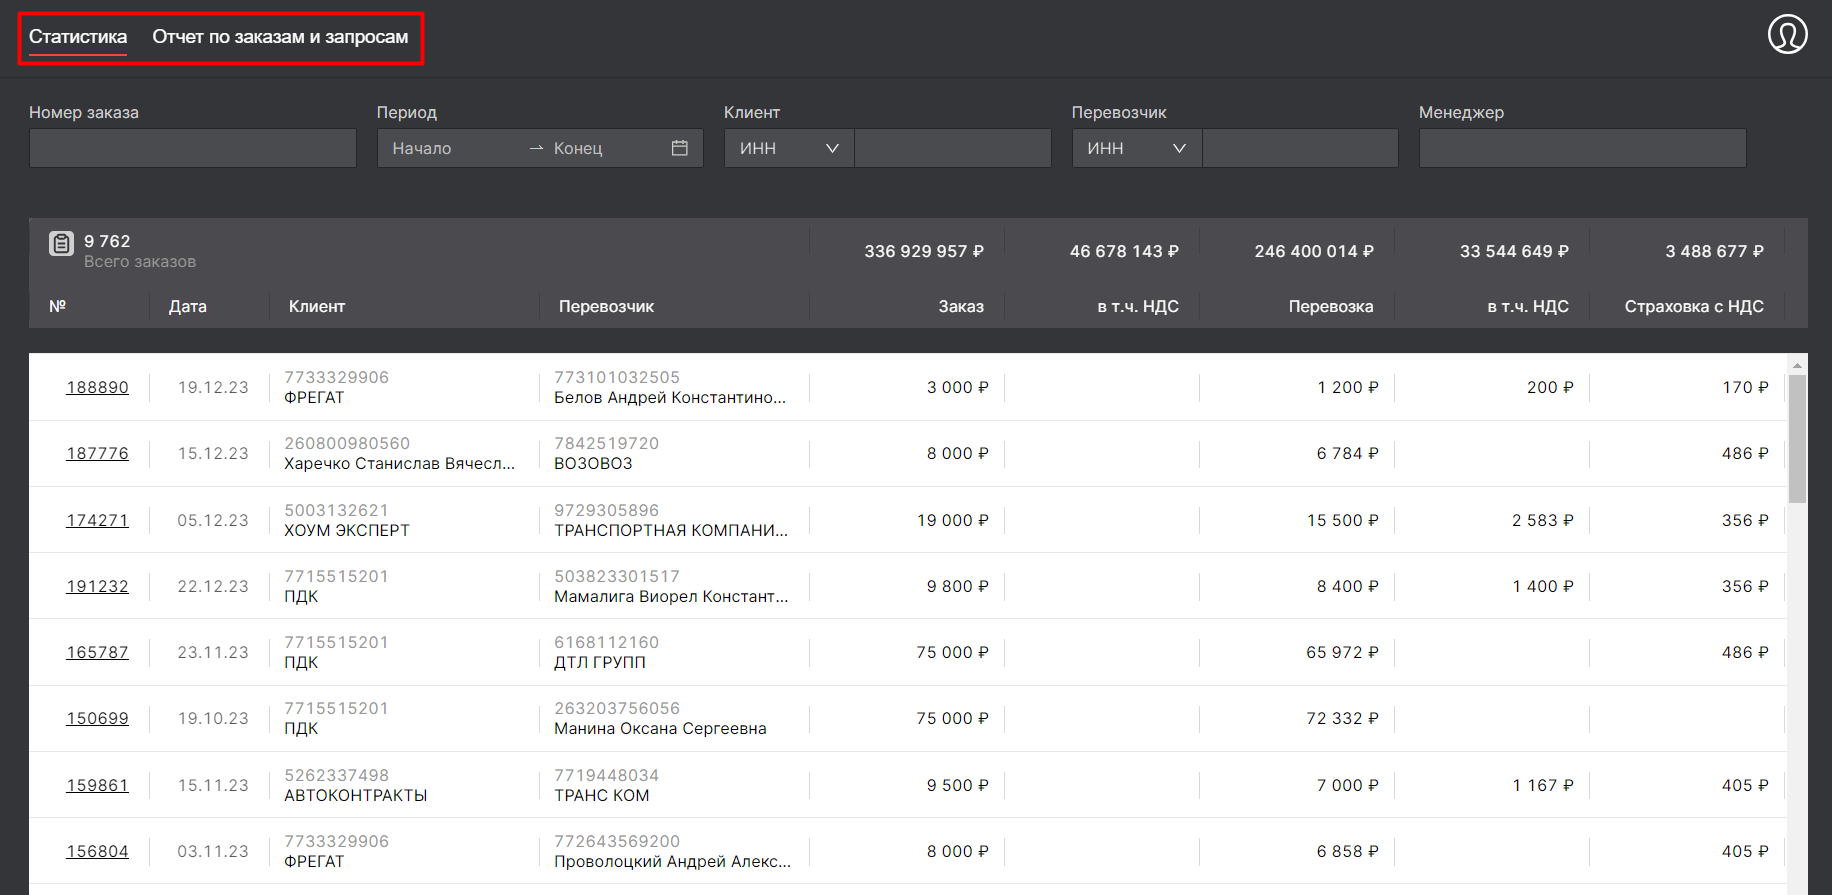
Task: Click insurance amount 170 ₽
Action: [1745, 387]
